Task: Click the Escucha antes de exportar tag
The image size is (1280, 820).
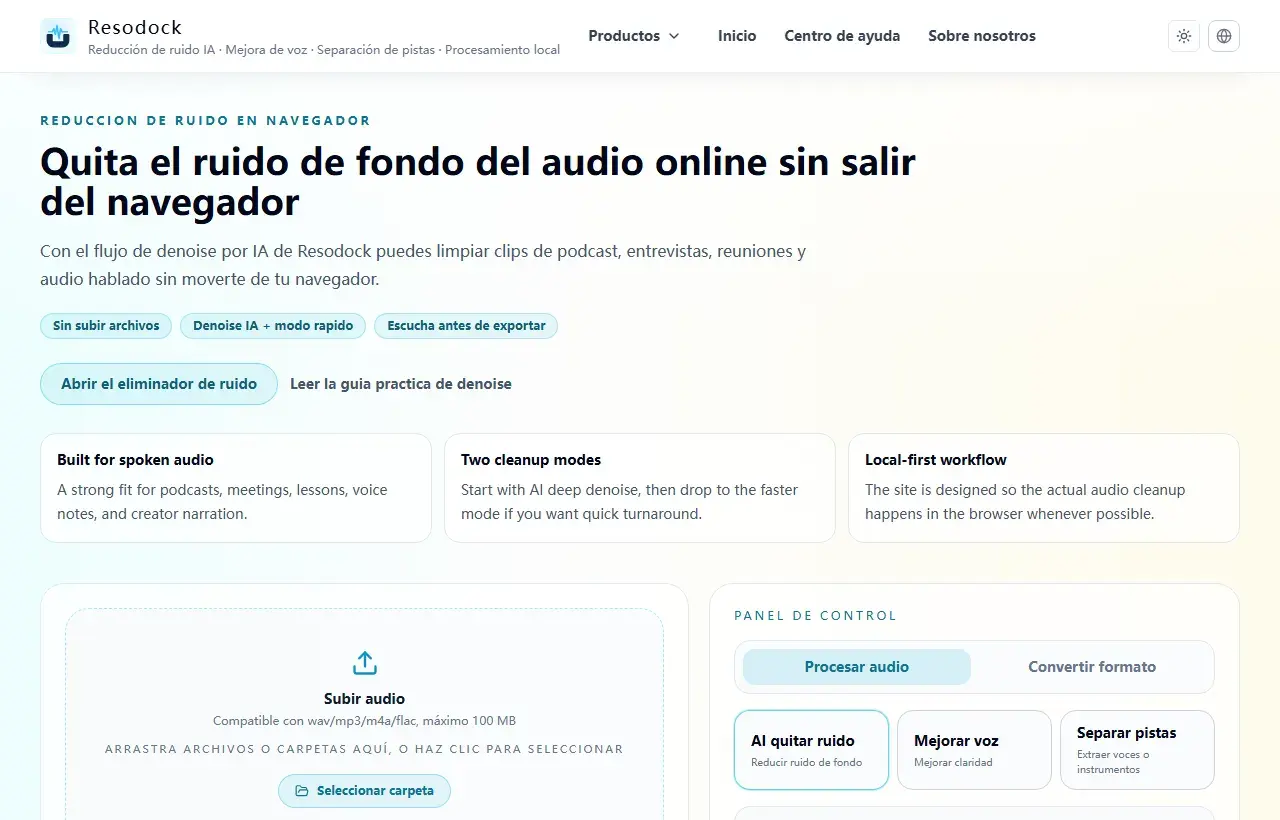Action: [466, 326]
